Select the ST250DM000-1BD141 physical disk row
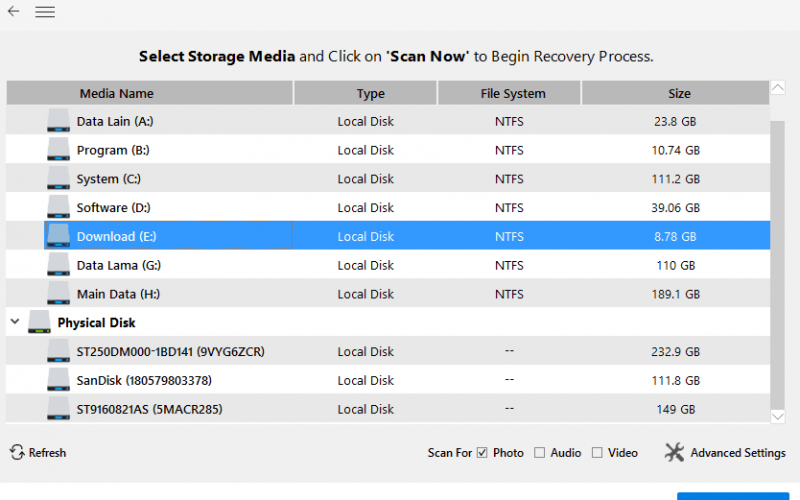Viewport: 800px width, 500px height. (x=388, y=352)
